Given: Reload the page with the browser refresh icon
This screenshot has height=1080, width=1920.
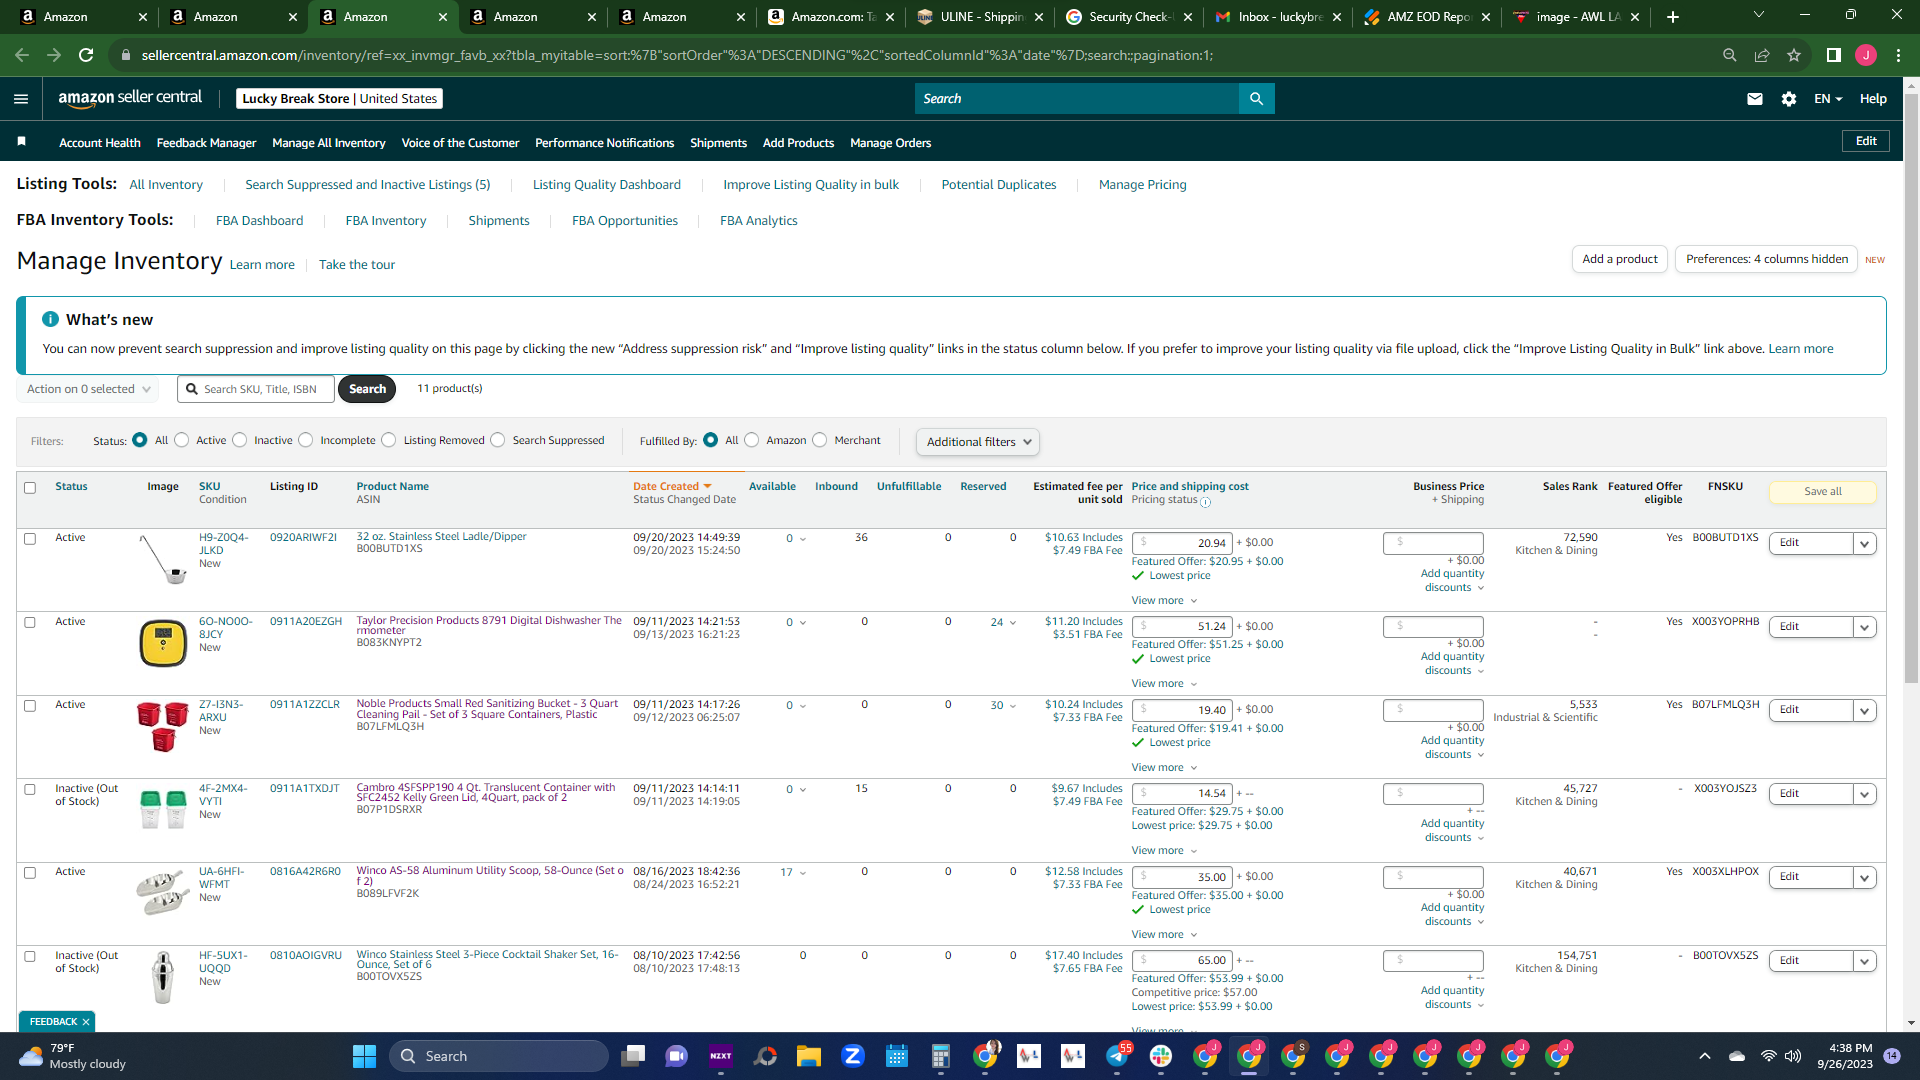Looking at the screenshot, I should (x=86, y=55).
